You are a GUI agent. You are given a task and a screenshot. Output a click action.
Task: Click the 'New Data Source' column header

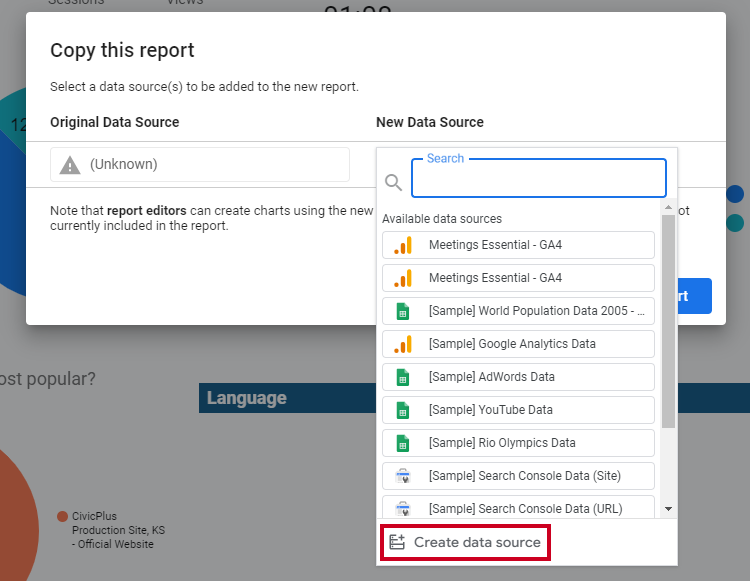click(x=430, y=122)
